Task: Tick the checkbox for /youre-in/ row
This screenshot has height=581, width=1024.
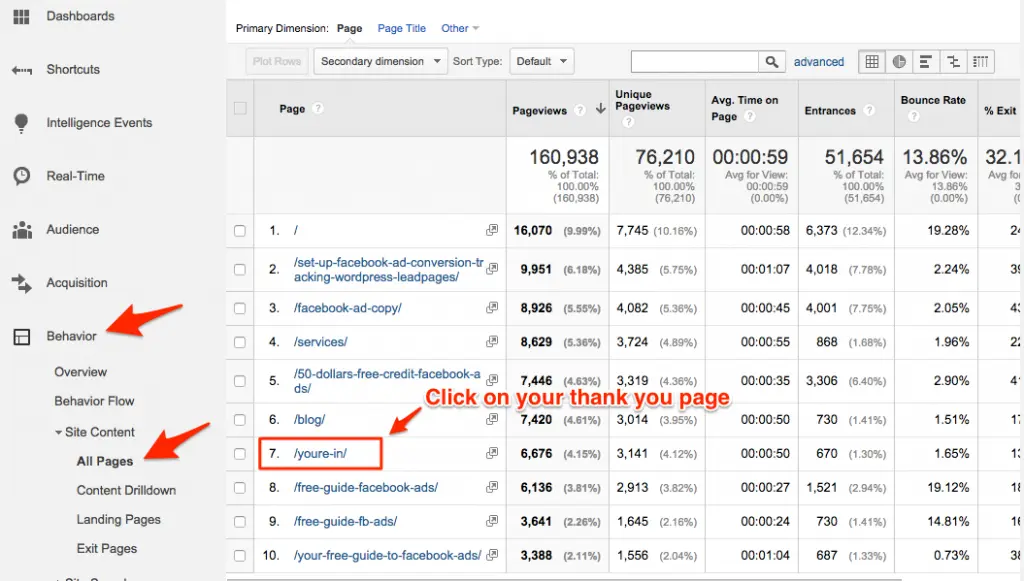Action: tap(240, 454)
